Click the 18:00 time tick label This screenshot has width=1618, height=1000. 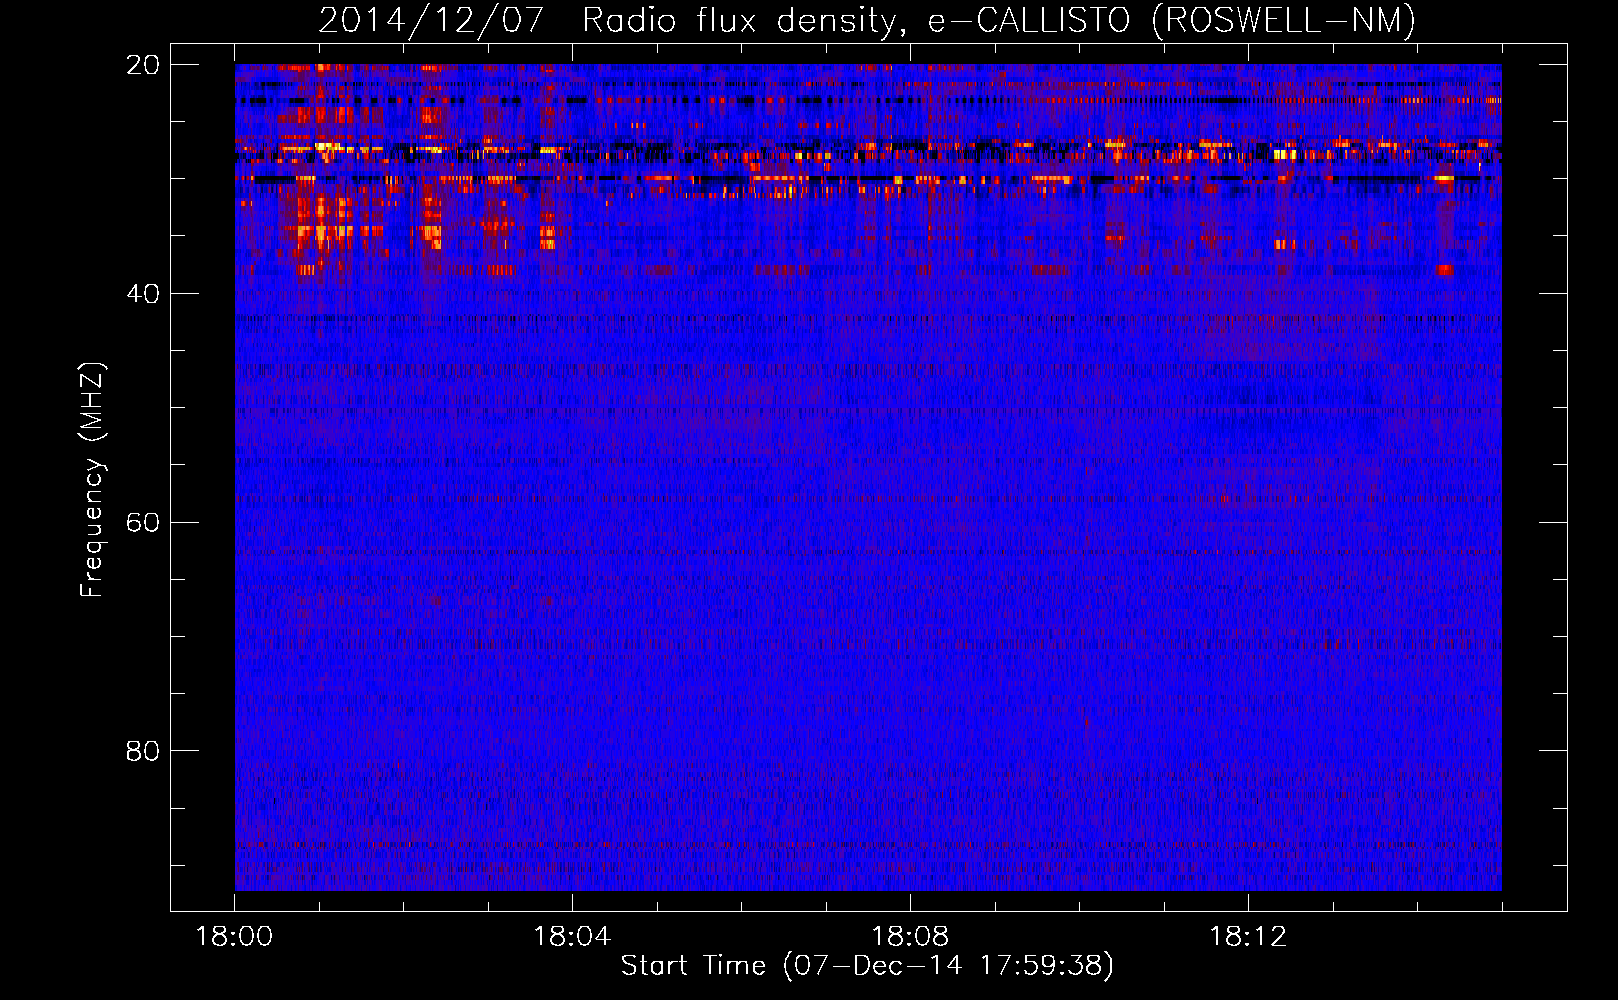(234, 936)
